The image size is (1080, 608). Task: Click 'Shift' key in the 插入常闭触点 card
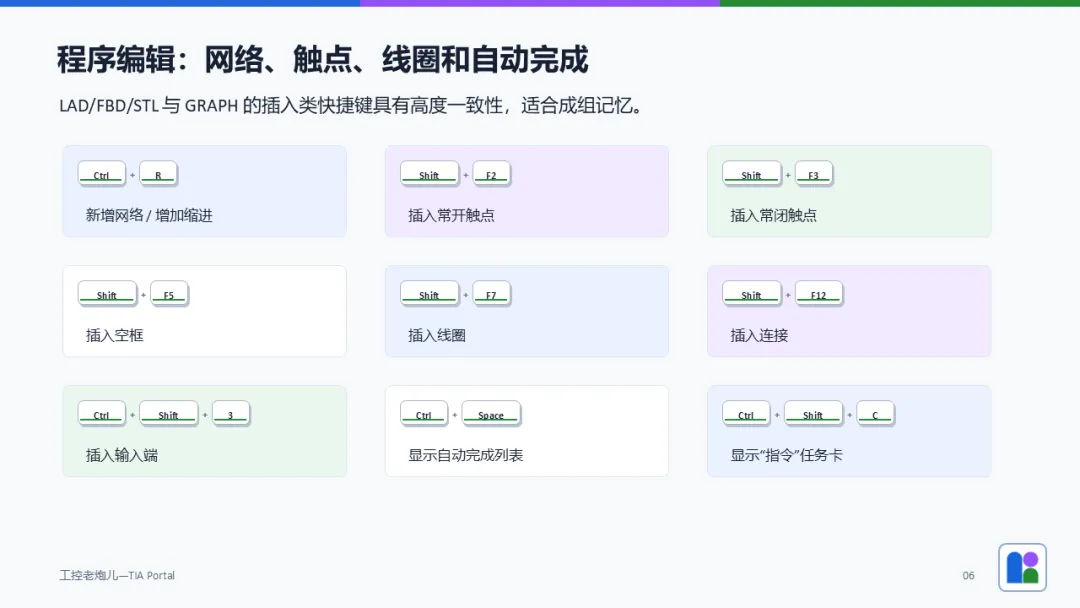(751, 174)
